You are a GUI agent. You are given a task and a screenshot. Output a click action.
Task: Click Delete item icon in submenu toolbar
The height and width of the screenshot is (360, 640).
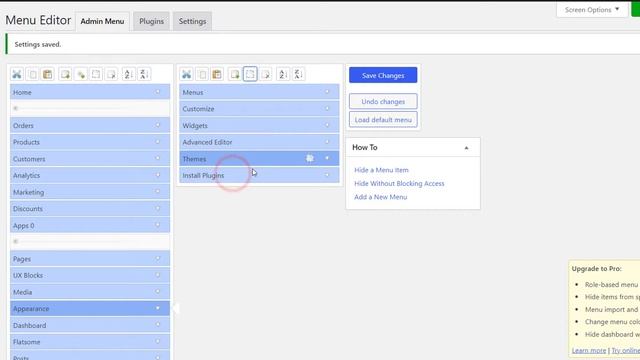click(x=266, y=74)
